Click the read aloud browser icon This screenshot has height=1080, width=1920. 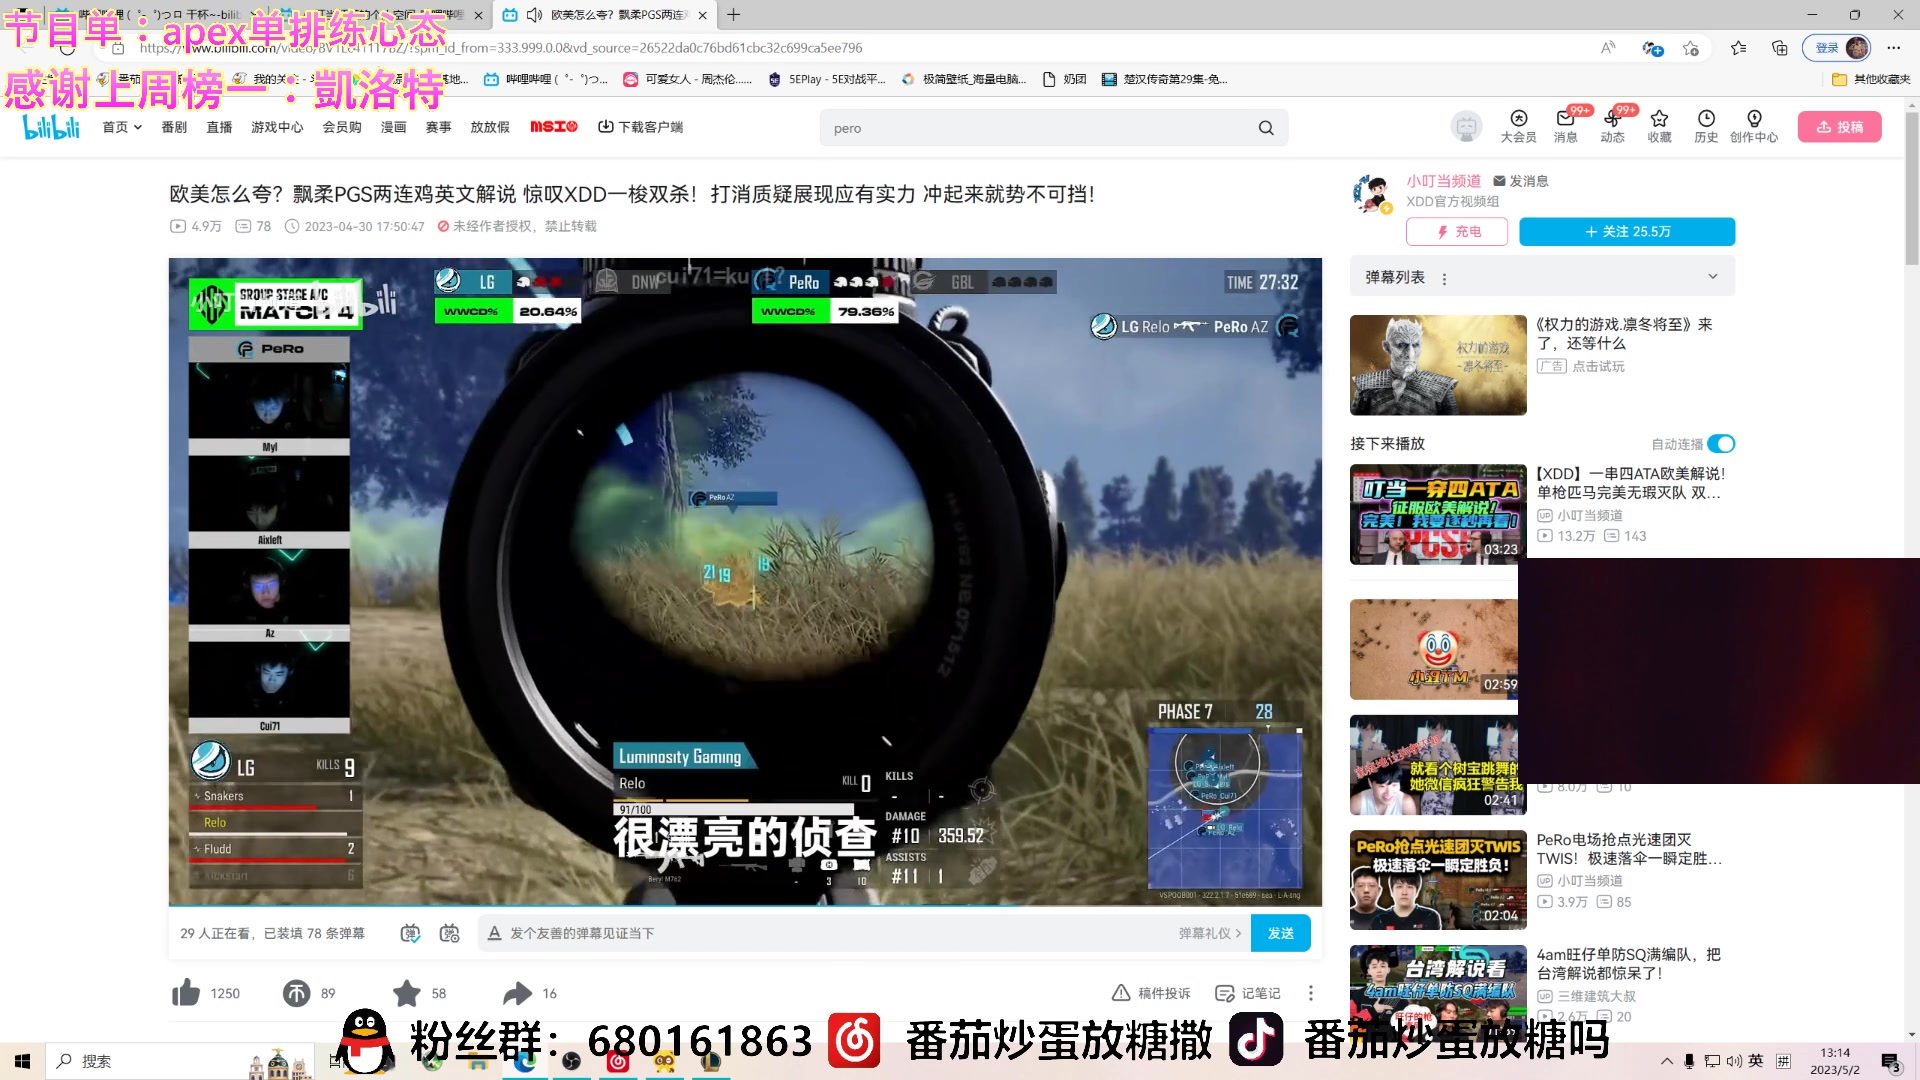(1608, 47)
